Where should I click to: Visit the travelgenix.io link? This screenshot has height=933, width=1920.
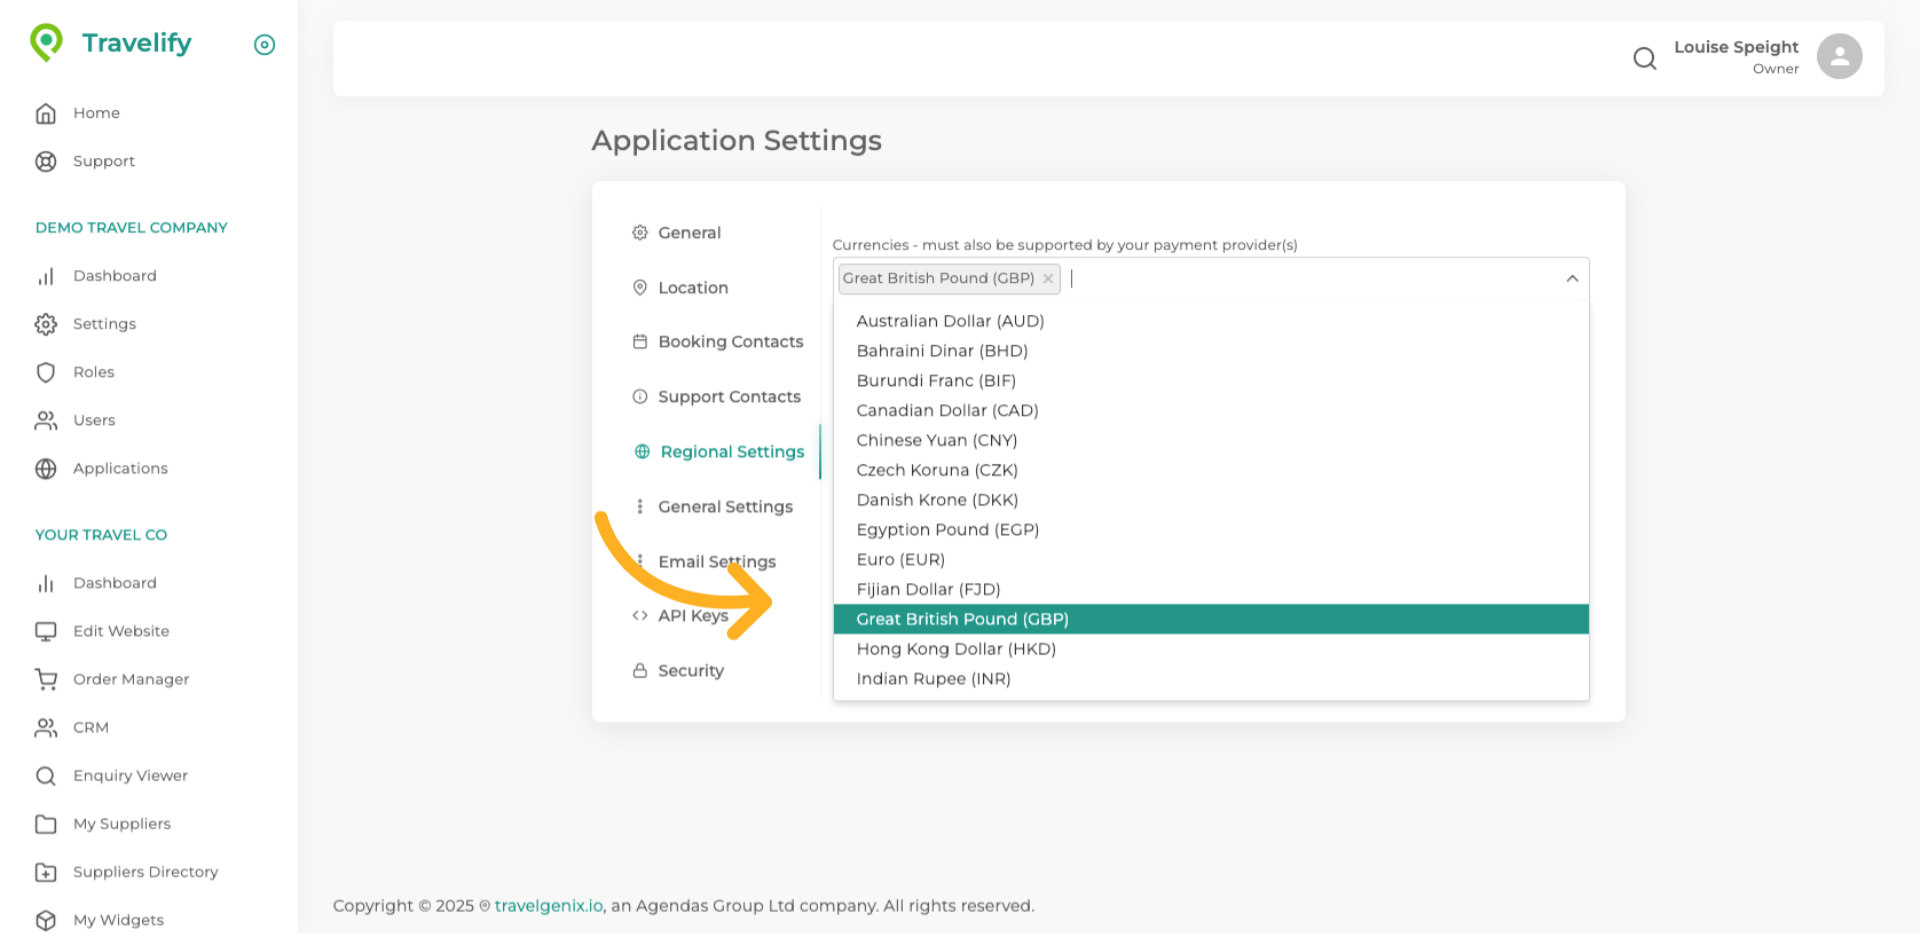coord(547,906)
